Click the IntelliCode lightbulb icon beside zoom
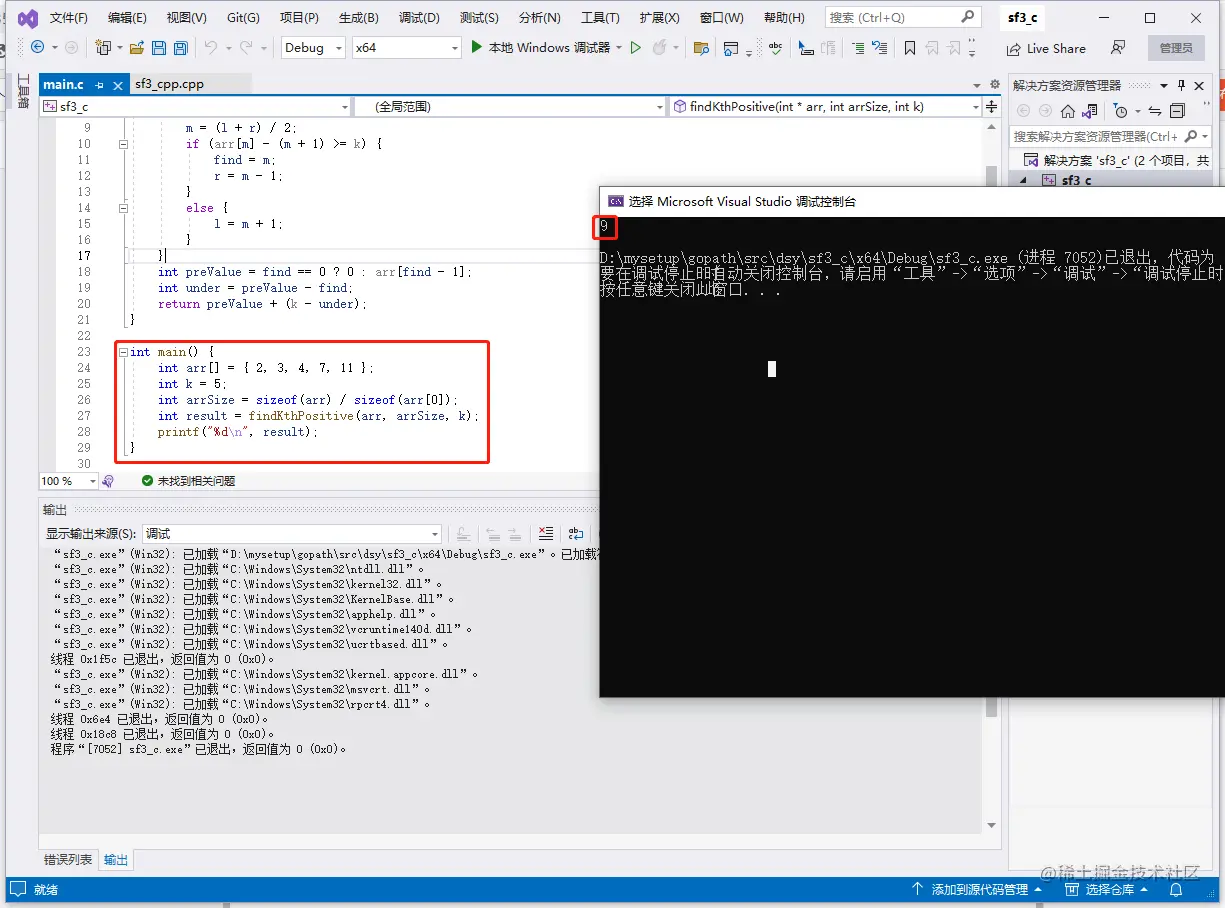Screen dimensions: 1225x908 click(x=108, y=481)
